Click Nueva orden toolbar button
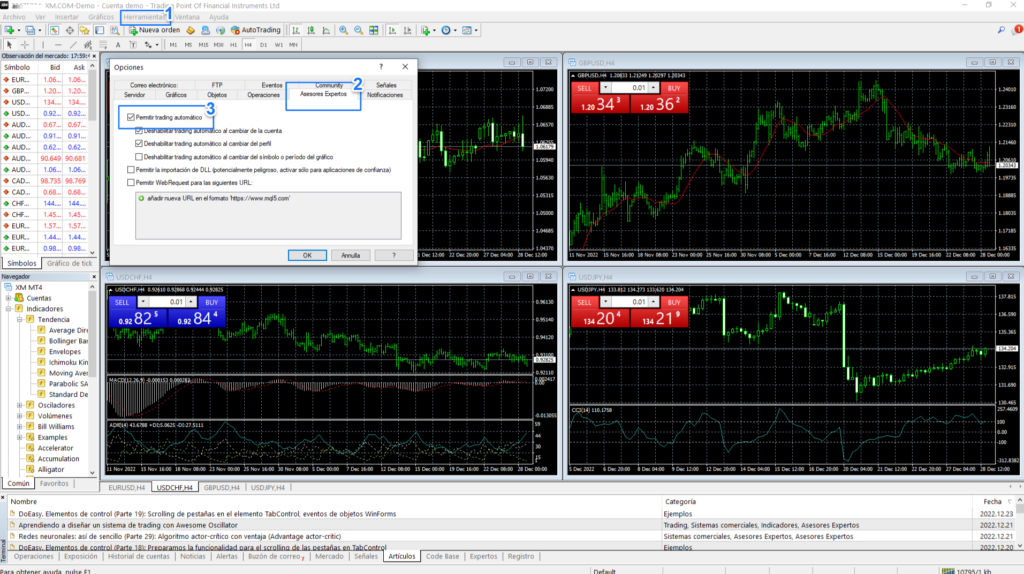The height and width of the screenshot is (574, 1024). pos(154,30)
